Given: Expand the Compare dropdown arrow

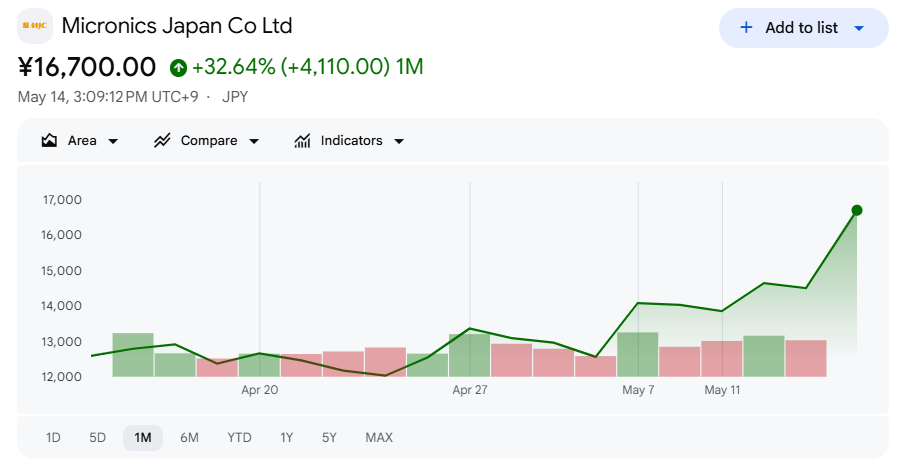Looking at the screenshot, I should (254, 141).
